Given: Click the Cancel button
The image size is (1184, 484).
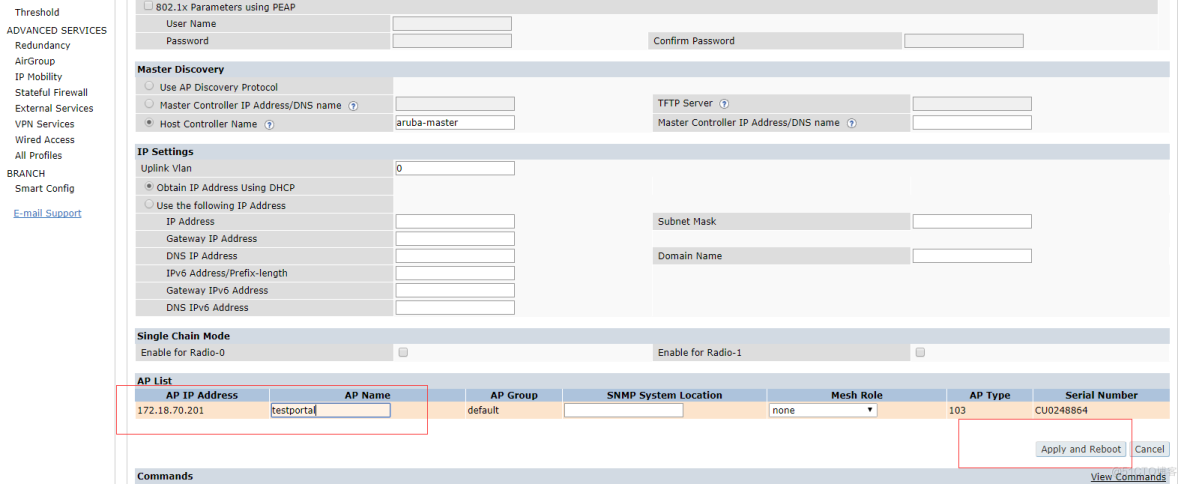Looking at the screenshot, I should [1149, 449].
